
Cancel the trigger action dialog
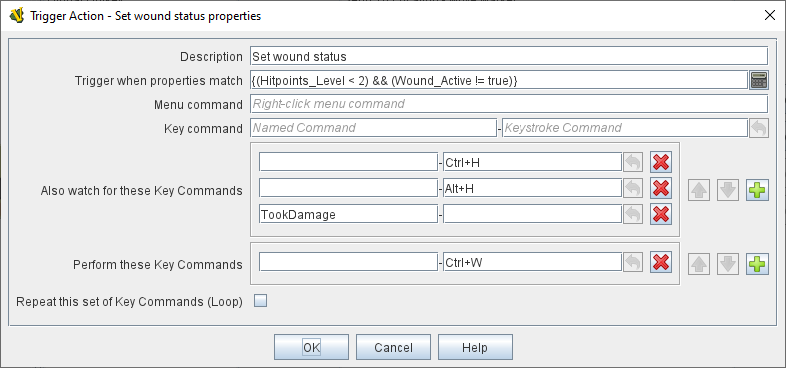point(394,347)
